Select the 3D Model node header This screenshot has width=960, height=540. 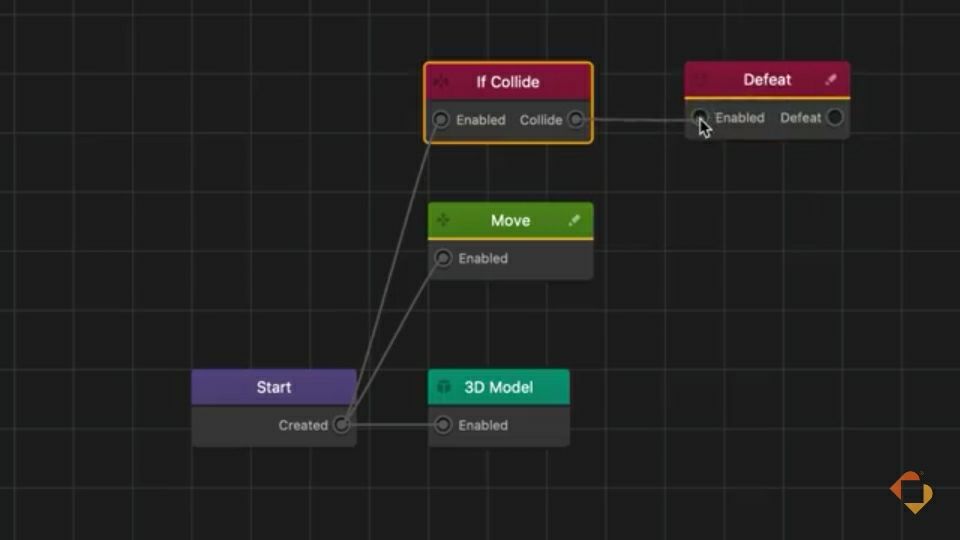click(x=499, y=387)
